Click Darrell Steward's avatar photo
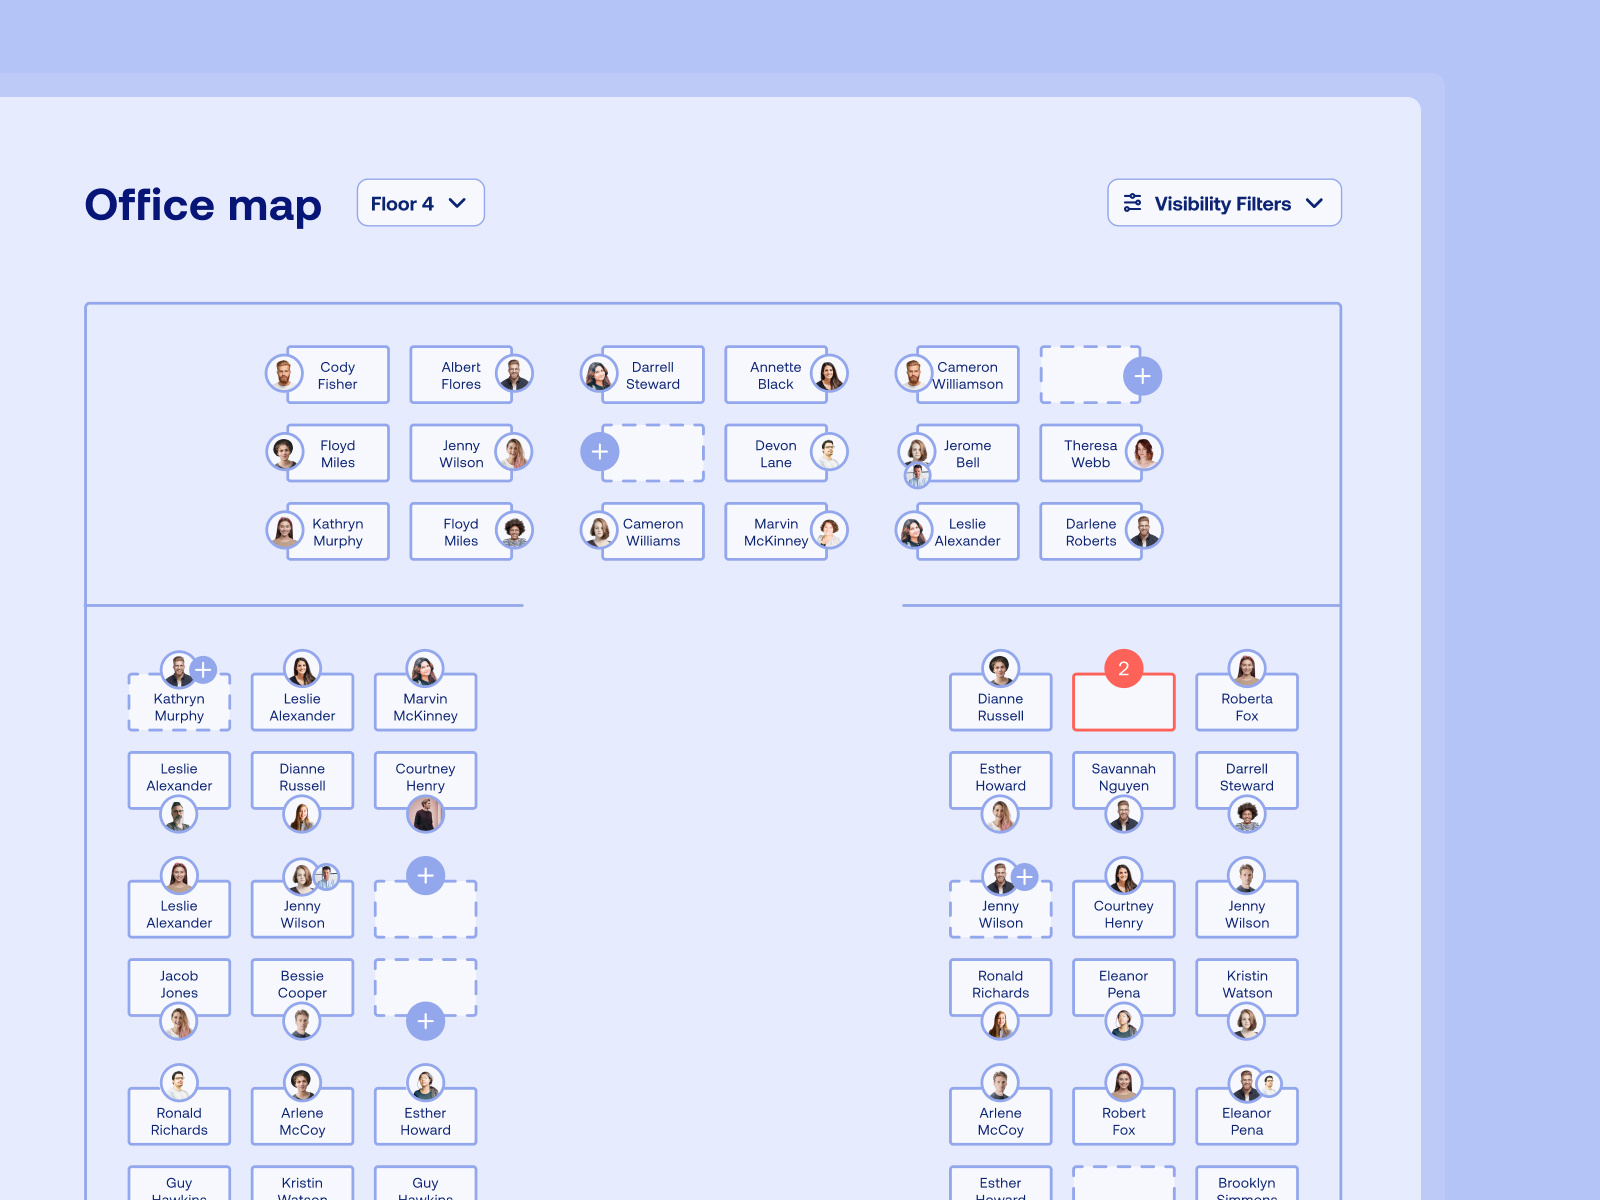This screenshot has height=1200, width=1600. point(599,374)
